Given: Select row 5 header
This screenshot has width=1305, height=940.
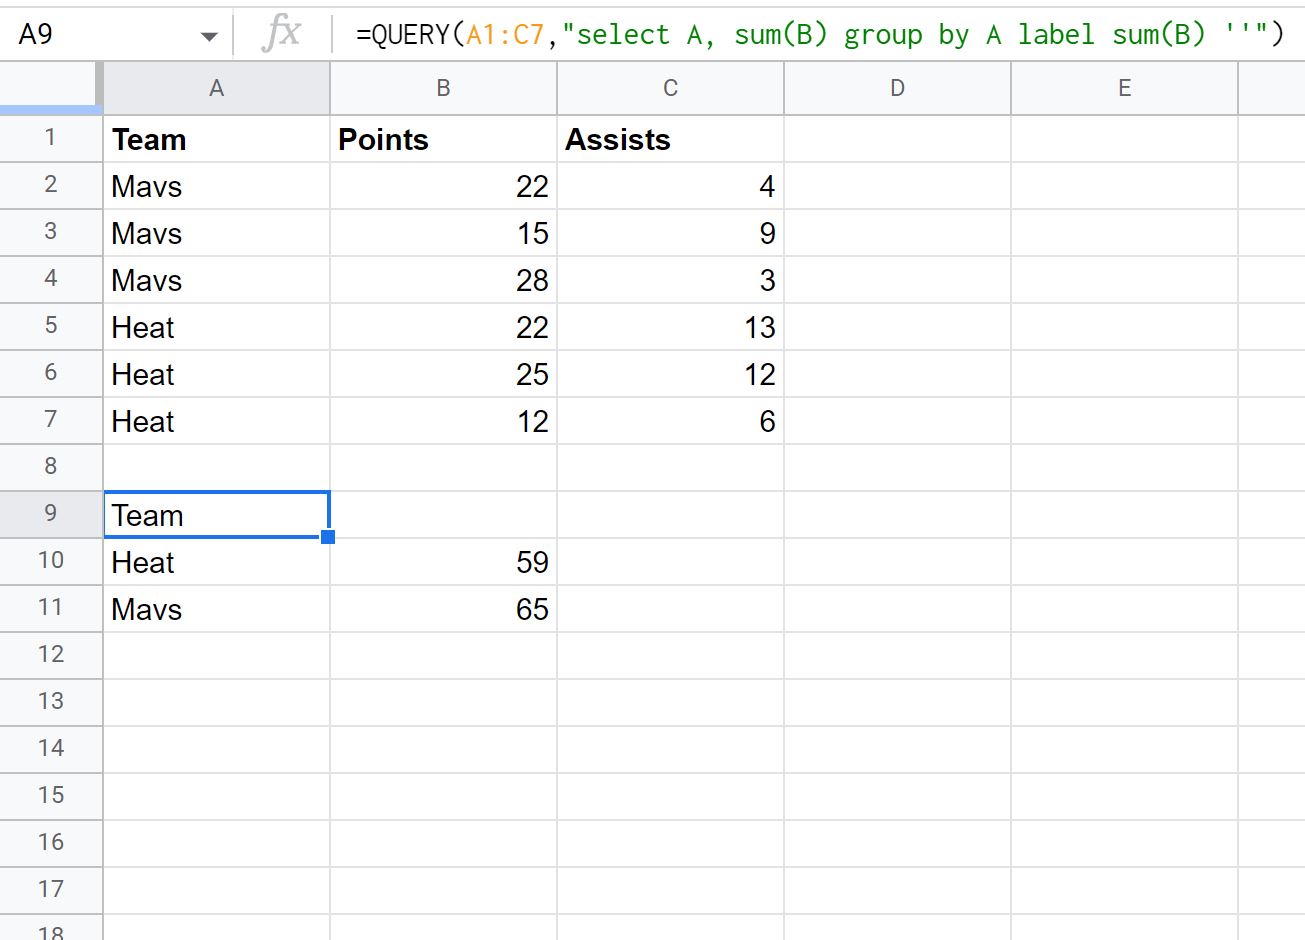Looking at the screenshot, I should click(51, 326).
